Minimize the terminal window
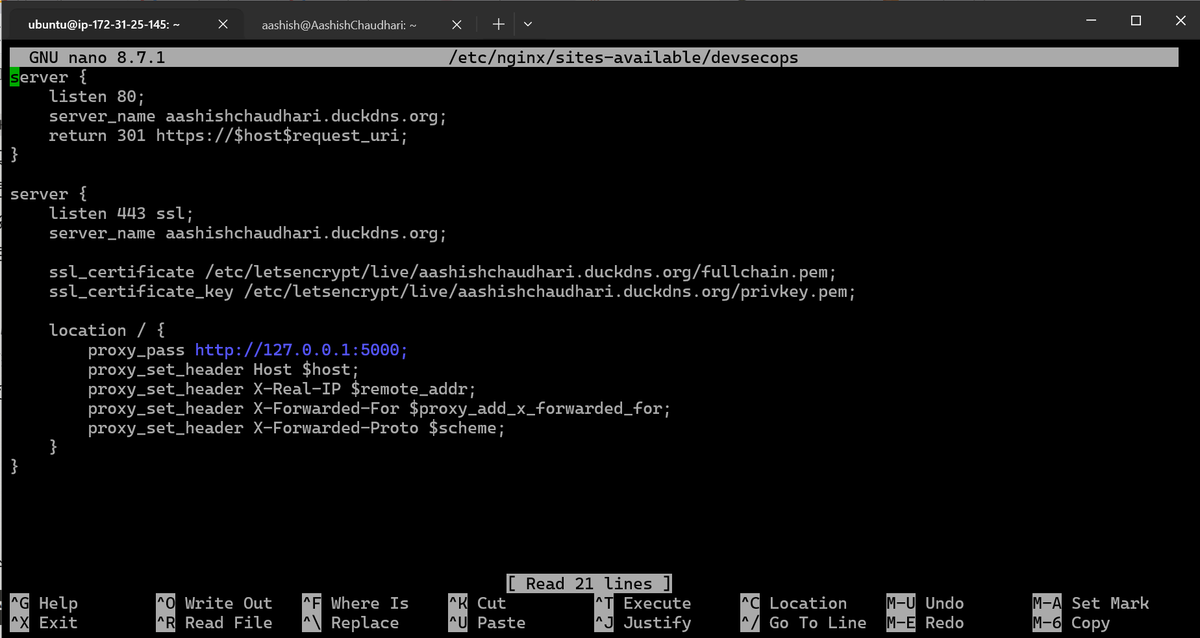Screen dimensions: 1200x638 (1089, 21)
